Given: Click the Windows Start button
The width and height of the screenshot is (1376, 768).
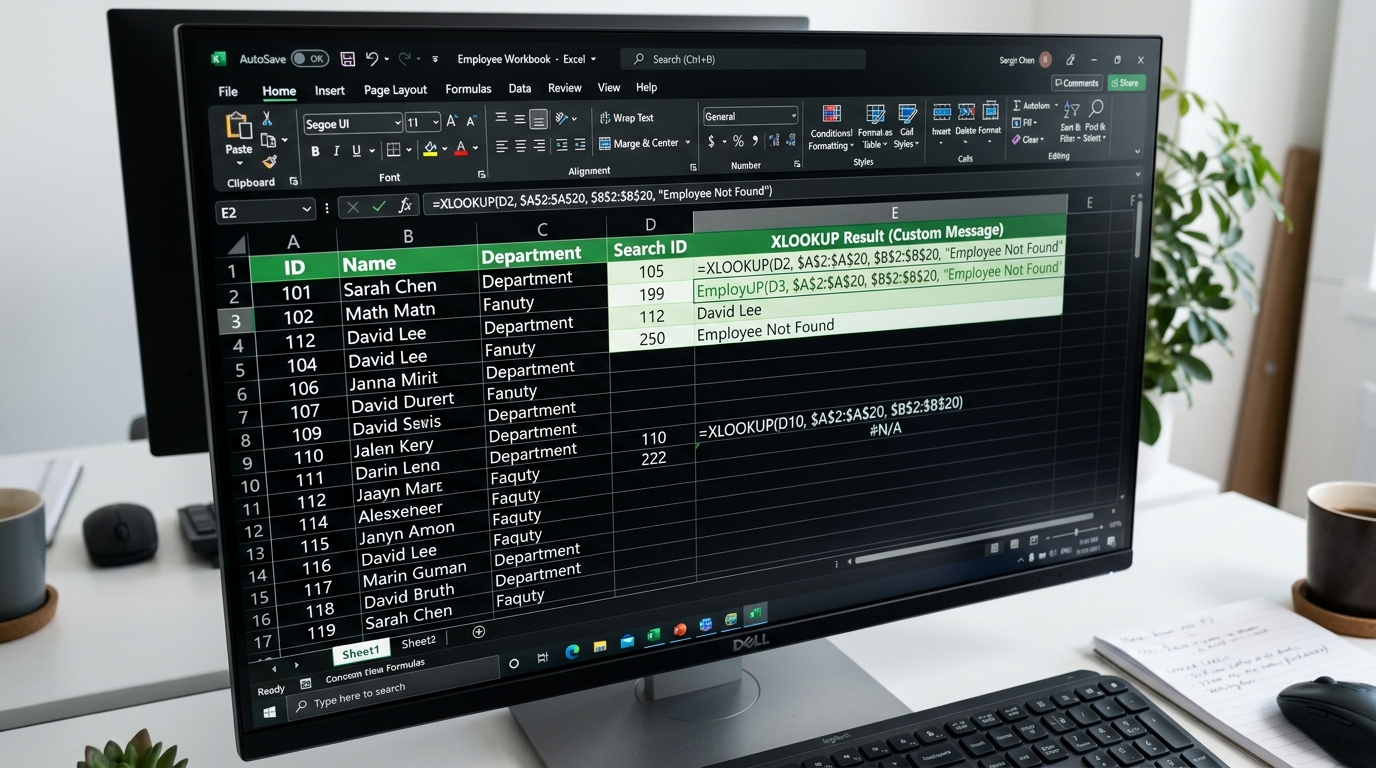Looking at the screenshot, I should 269,713.
